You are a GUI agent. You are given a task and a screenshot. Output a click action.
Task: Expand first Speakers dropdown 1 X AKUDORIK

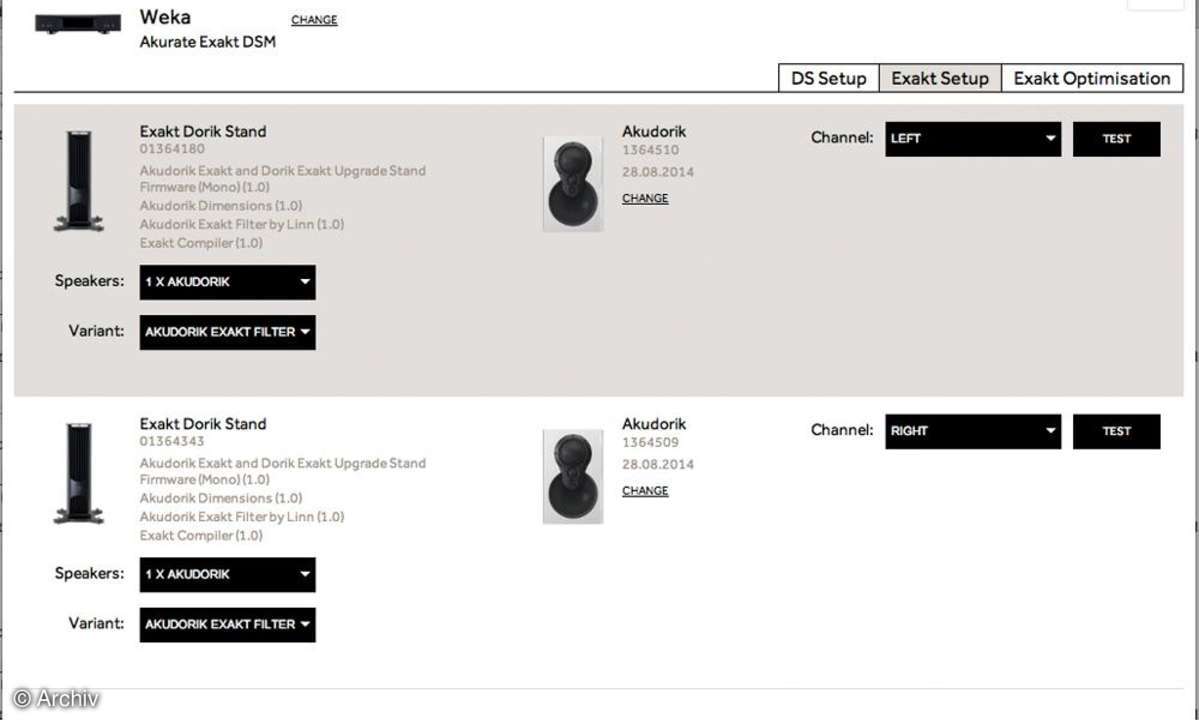[227, 282]
